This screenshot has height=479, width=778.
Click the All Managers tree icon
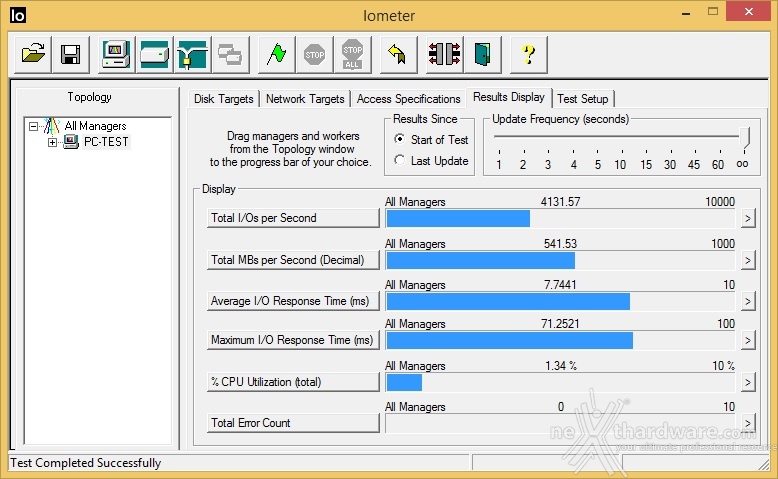(x=52, y=126)
